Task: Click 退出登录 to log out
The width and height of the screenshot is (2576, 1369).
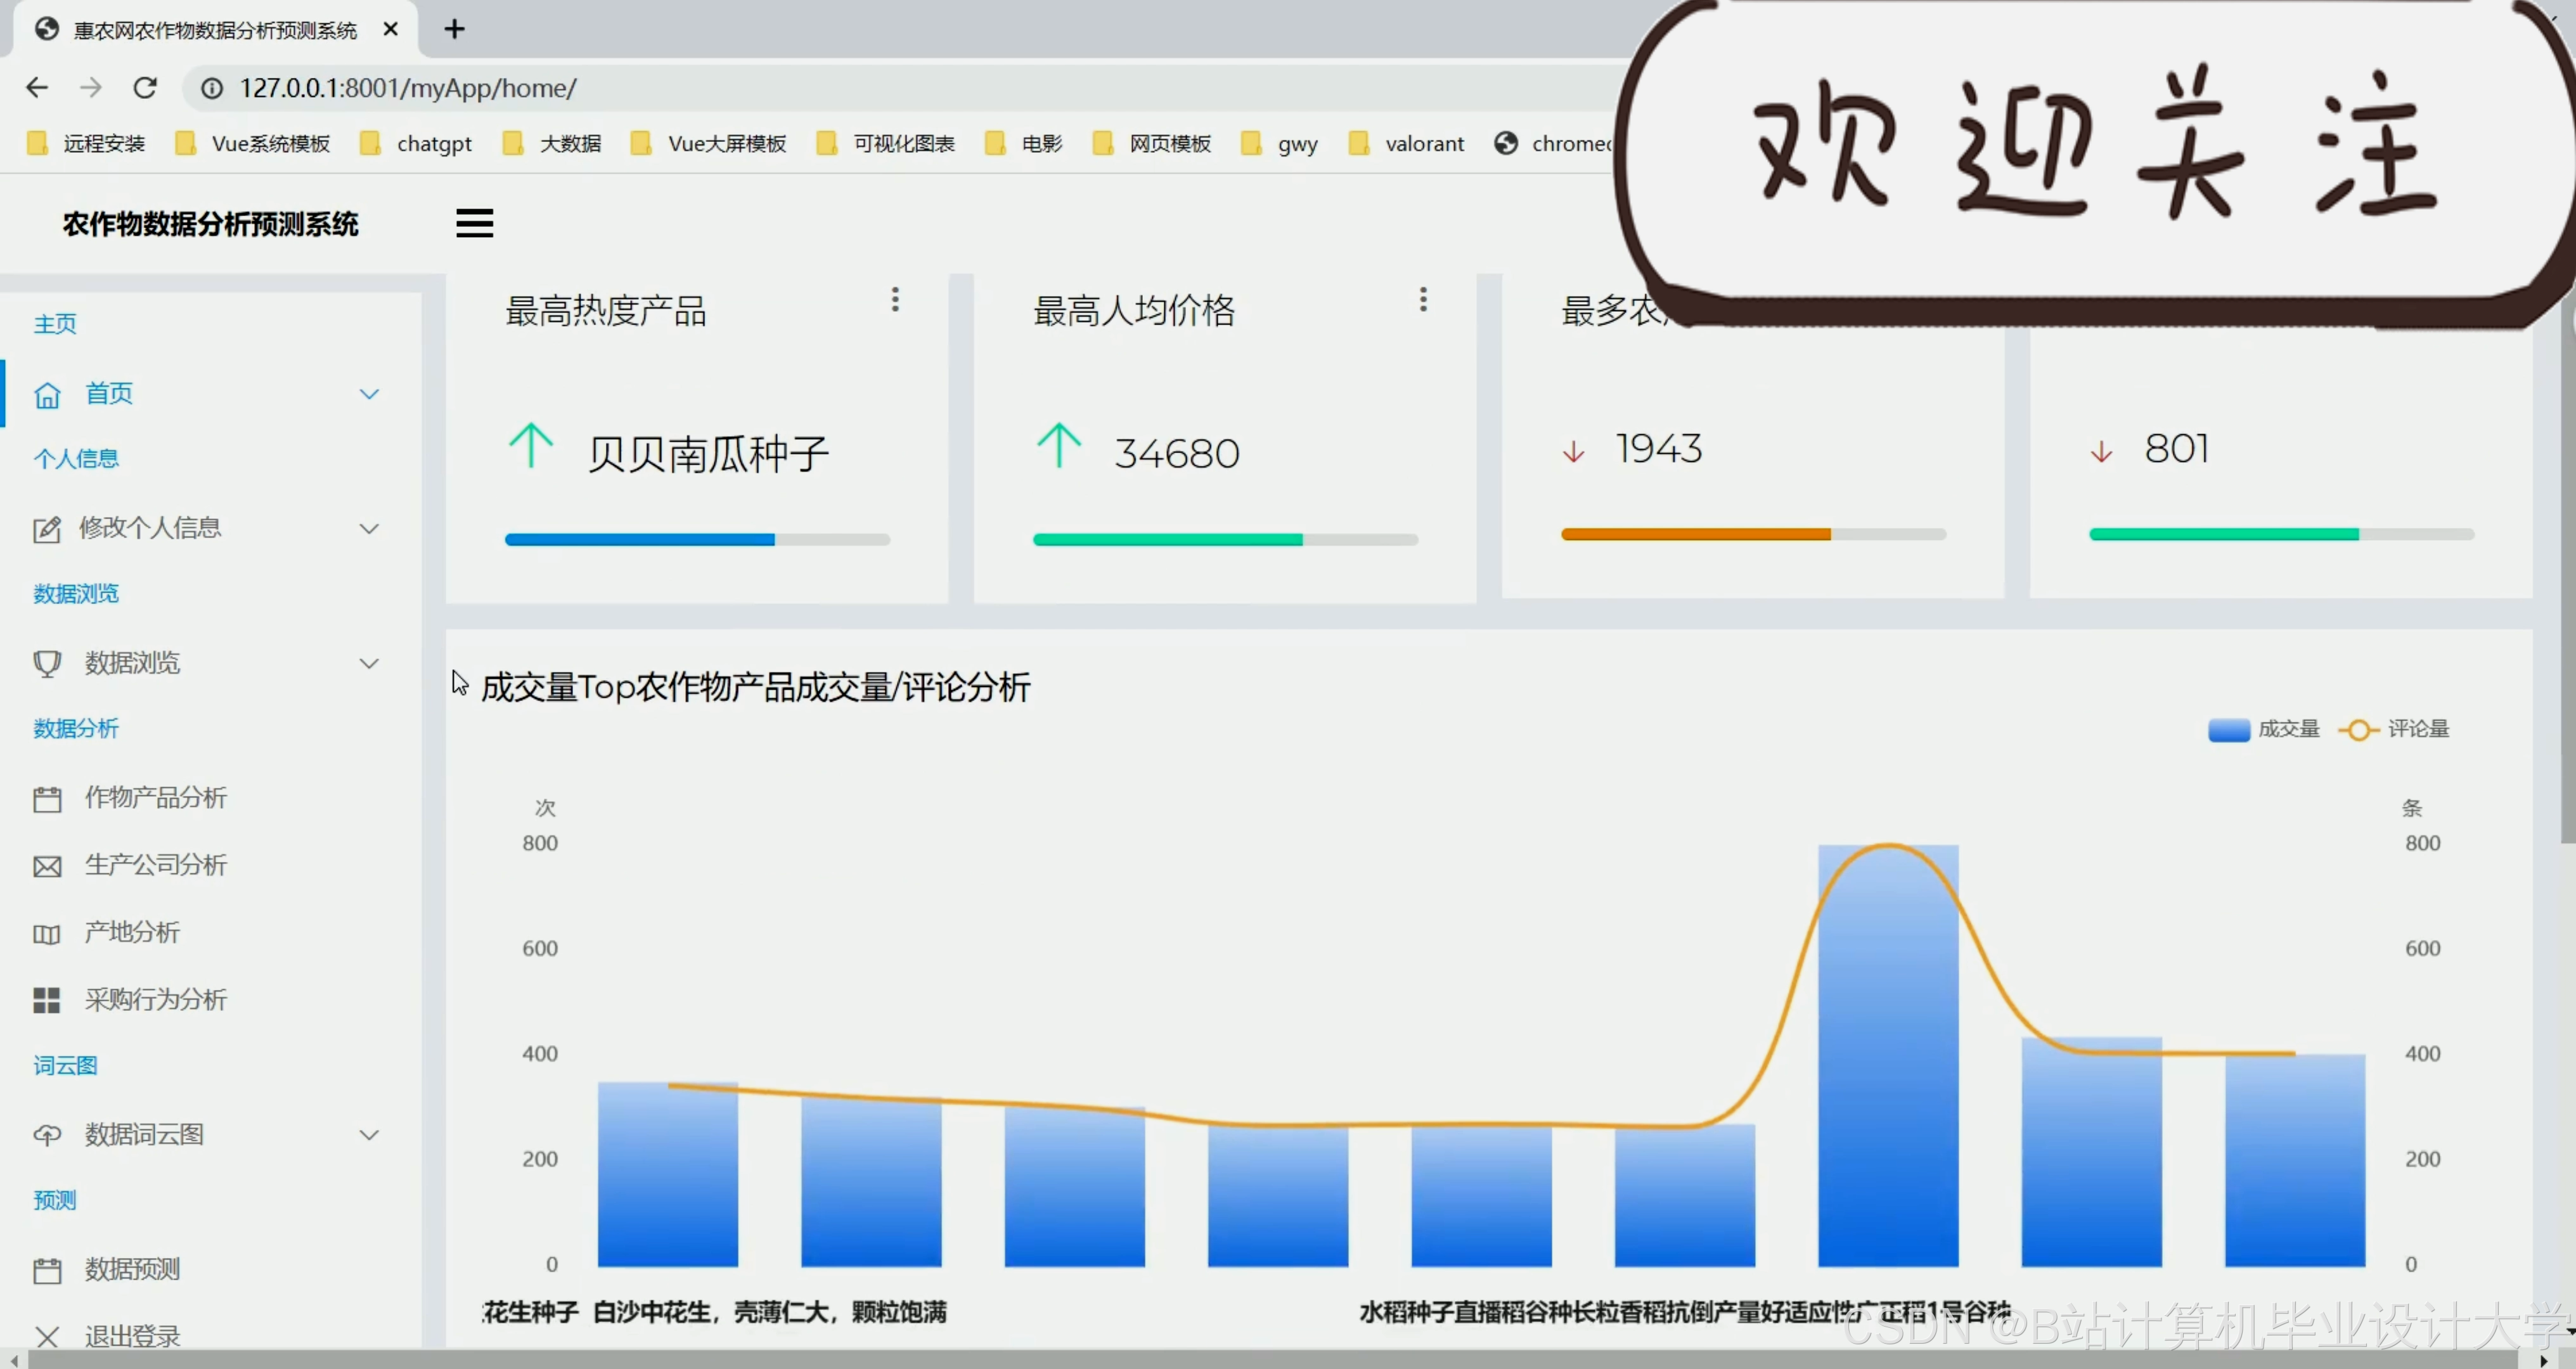Action: tap(132, 1336)
